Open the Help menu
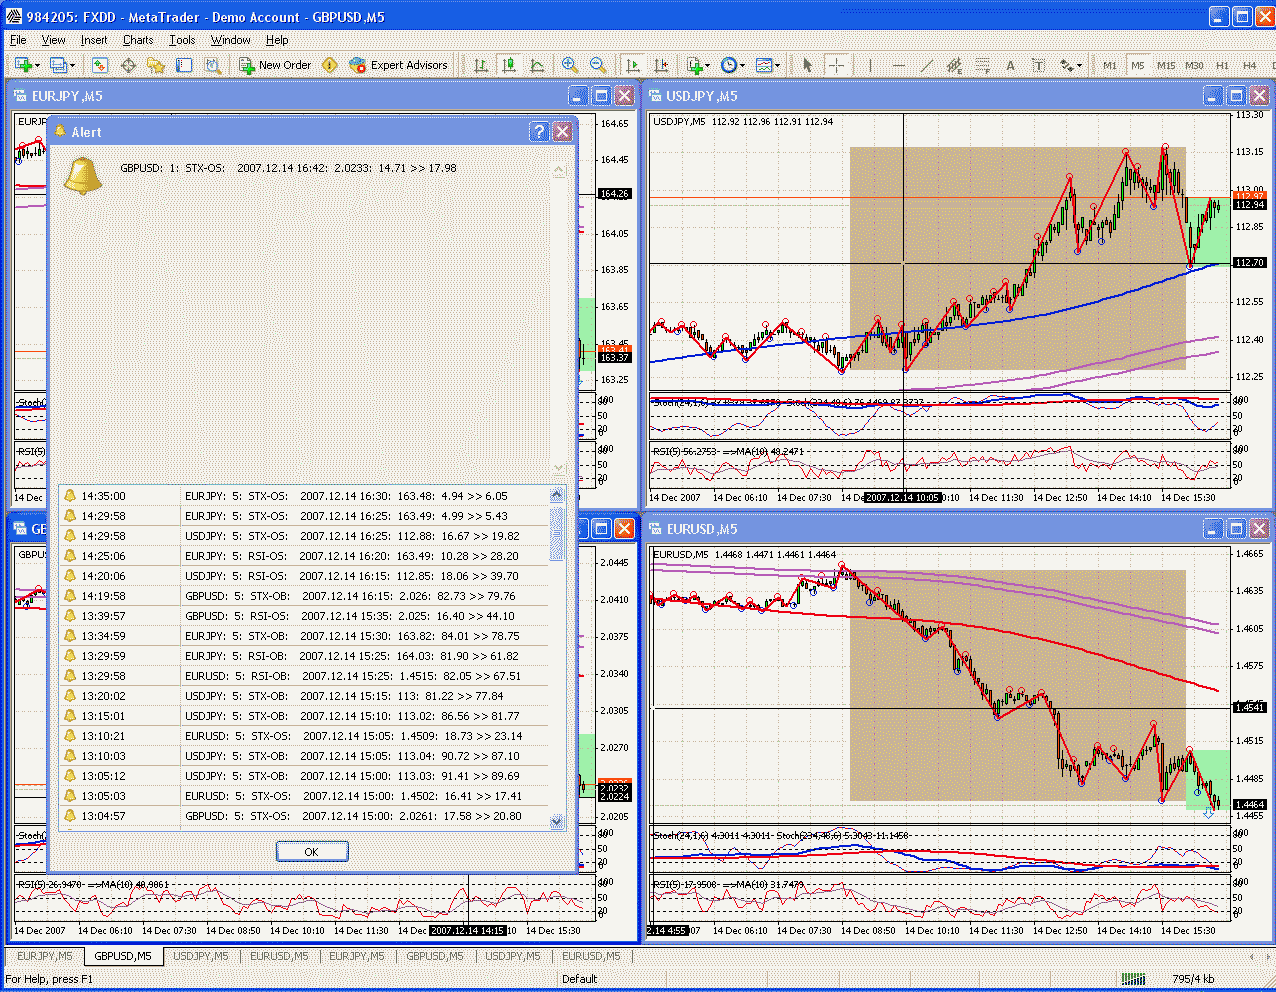Viewport: 1276px width, 992px height. click(x=277, y=40)
